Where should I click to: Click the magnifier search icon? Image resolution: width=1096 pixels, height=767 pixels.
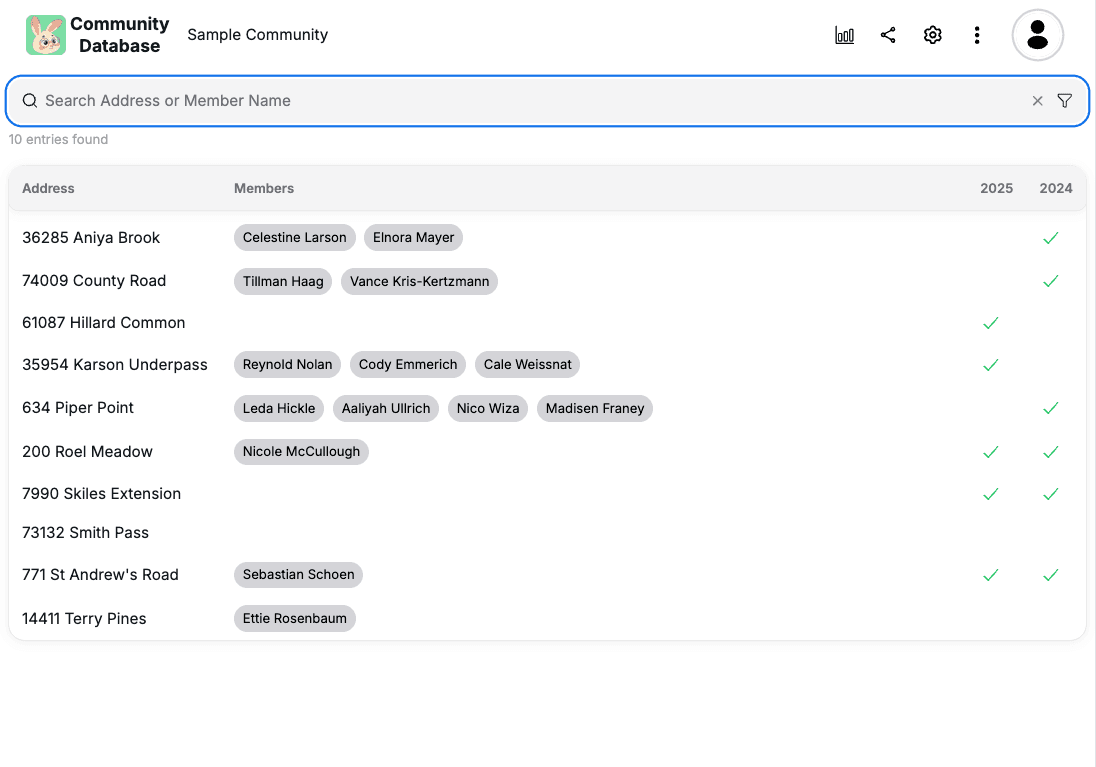click(x=30, y=101)
